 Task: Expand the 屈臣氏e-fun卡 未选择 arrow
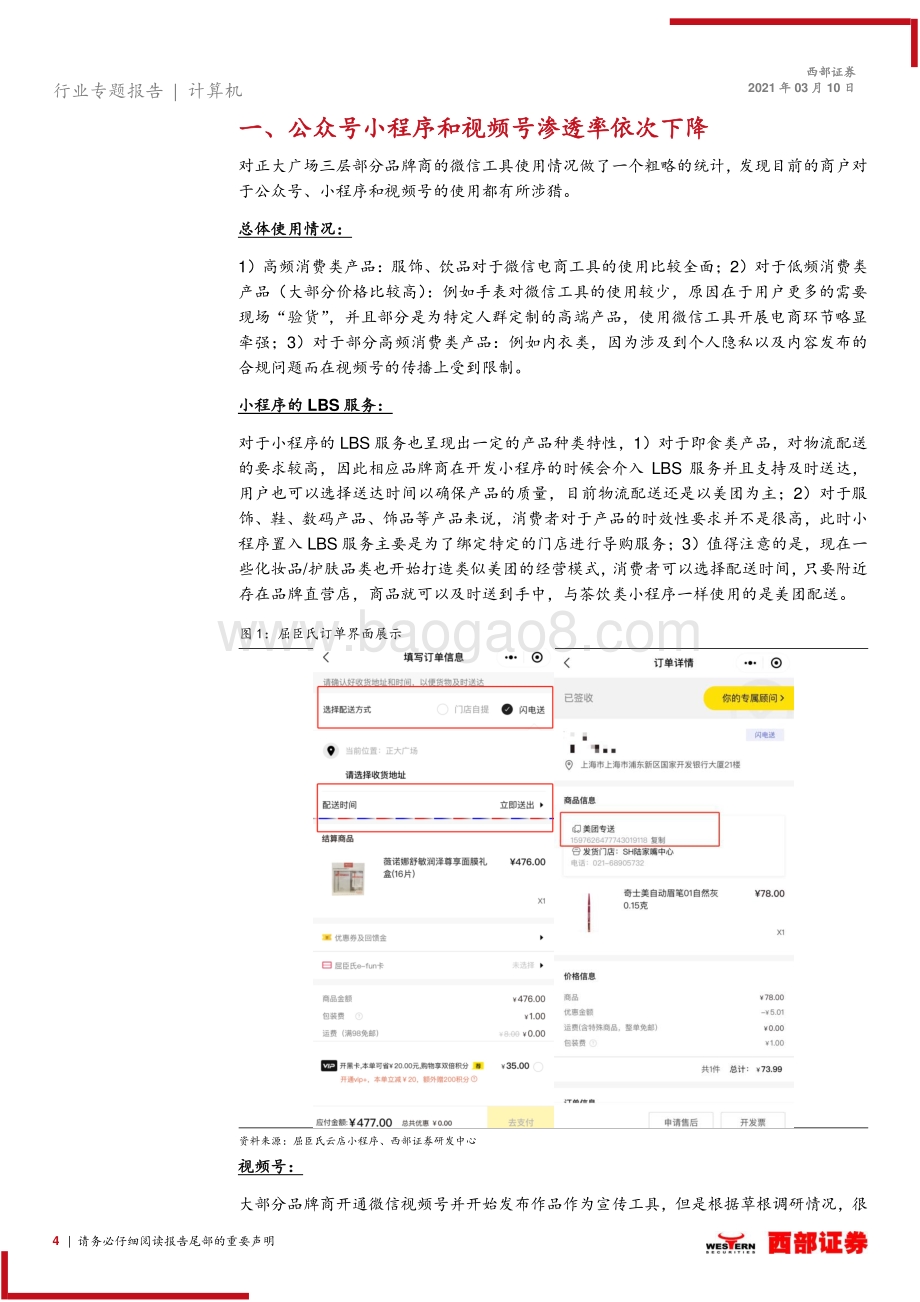542,966
